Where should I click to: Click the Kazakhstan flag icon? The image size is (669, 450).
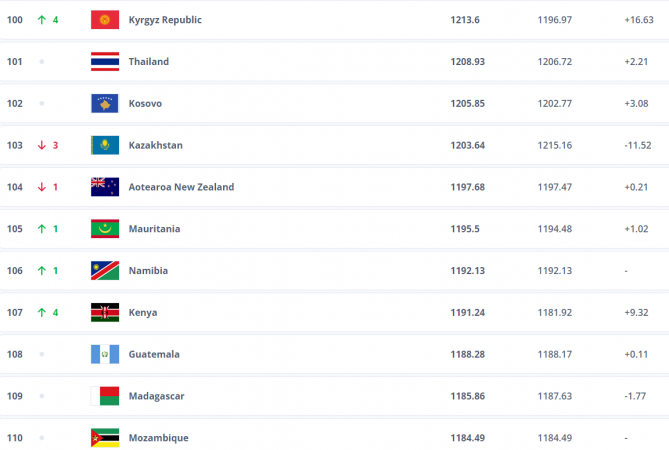105,145
